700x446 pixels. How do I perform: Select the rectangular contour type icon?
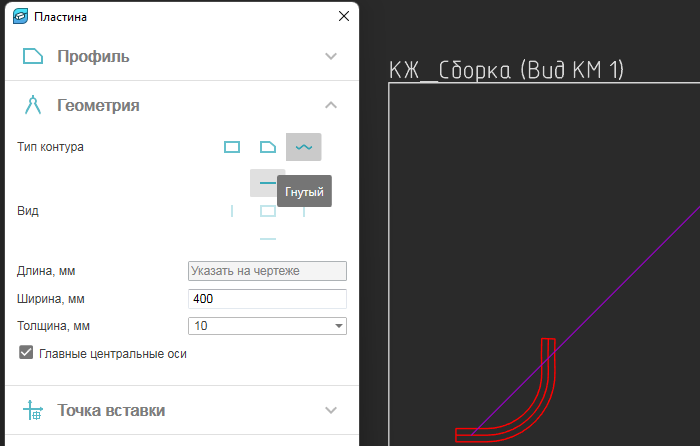click(232, 147)
